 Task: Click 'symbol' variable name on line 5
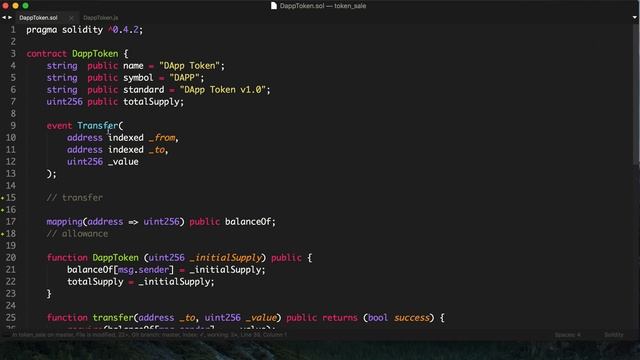[x=138, y=78]
